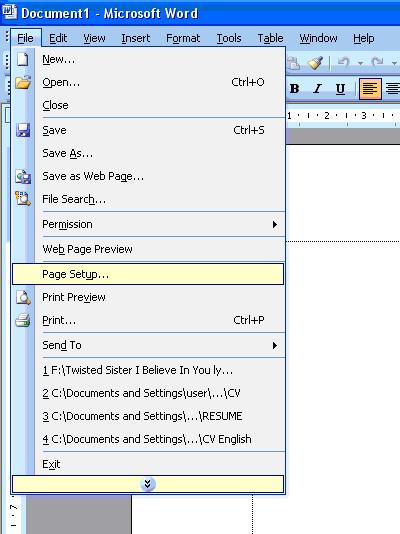This screenshot has width=400, height=534.
Task: Open recent file 2 ending in \CV
Action: (148, 393)
